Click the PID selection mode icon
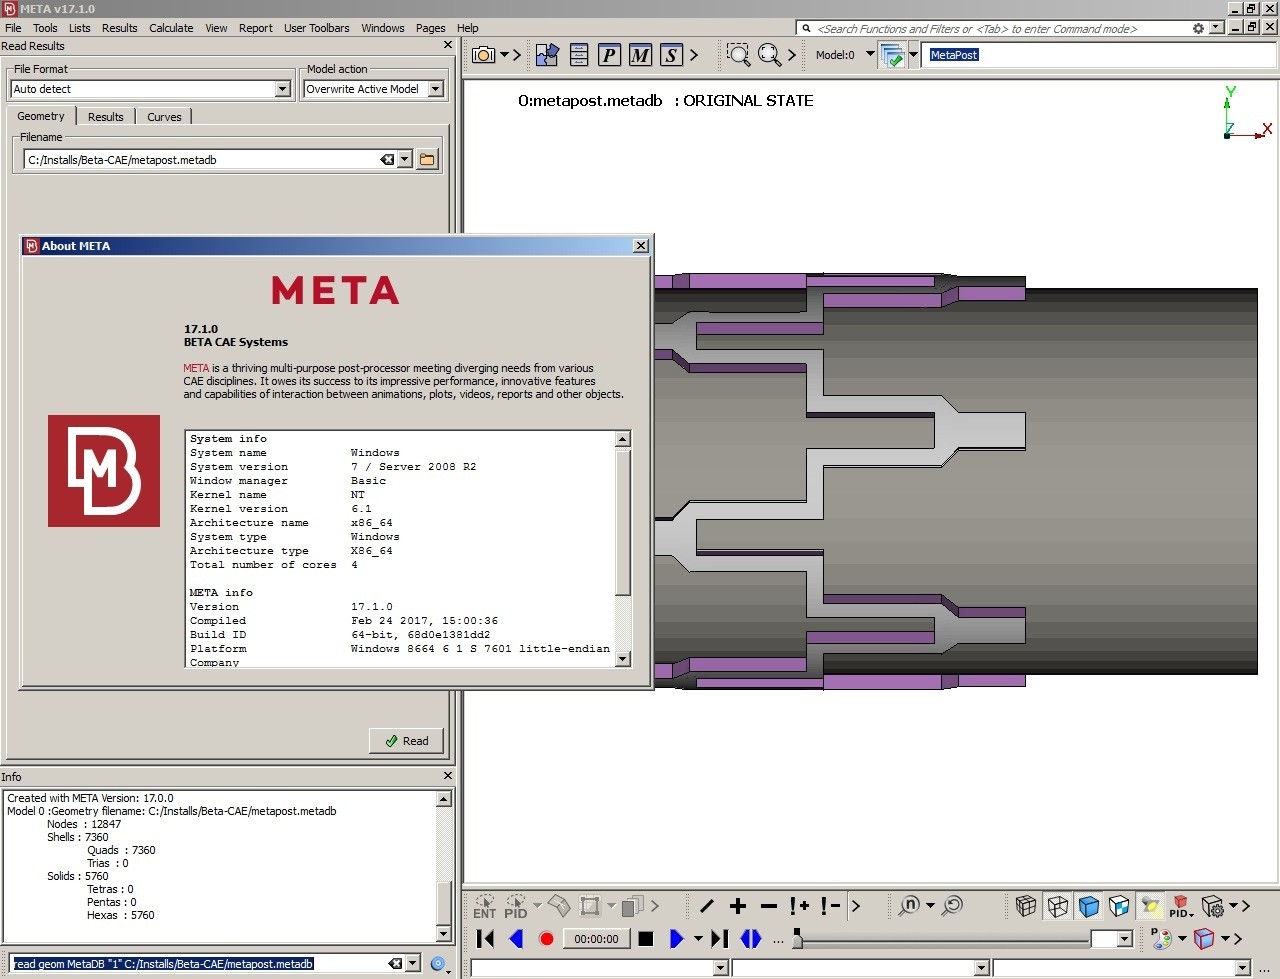Viewport: 1280px width, 979px height. coord(516,906)
